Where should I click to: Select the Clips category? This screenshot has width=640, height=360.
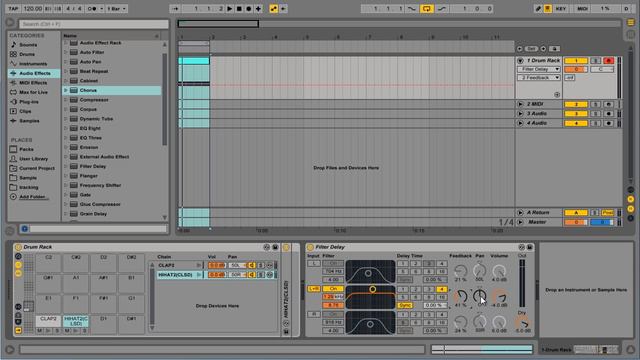[25, 111]
